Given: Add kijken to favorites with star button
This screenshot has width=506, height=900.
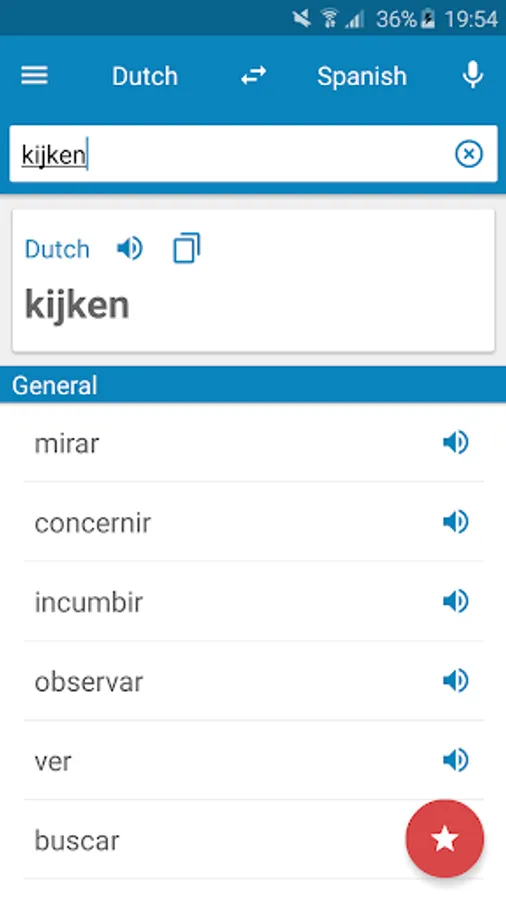Looking at the screenshot, I should click(x=445, y=839).
